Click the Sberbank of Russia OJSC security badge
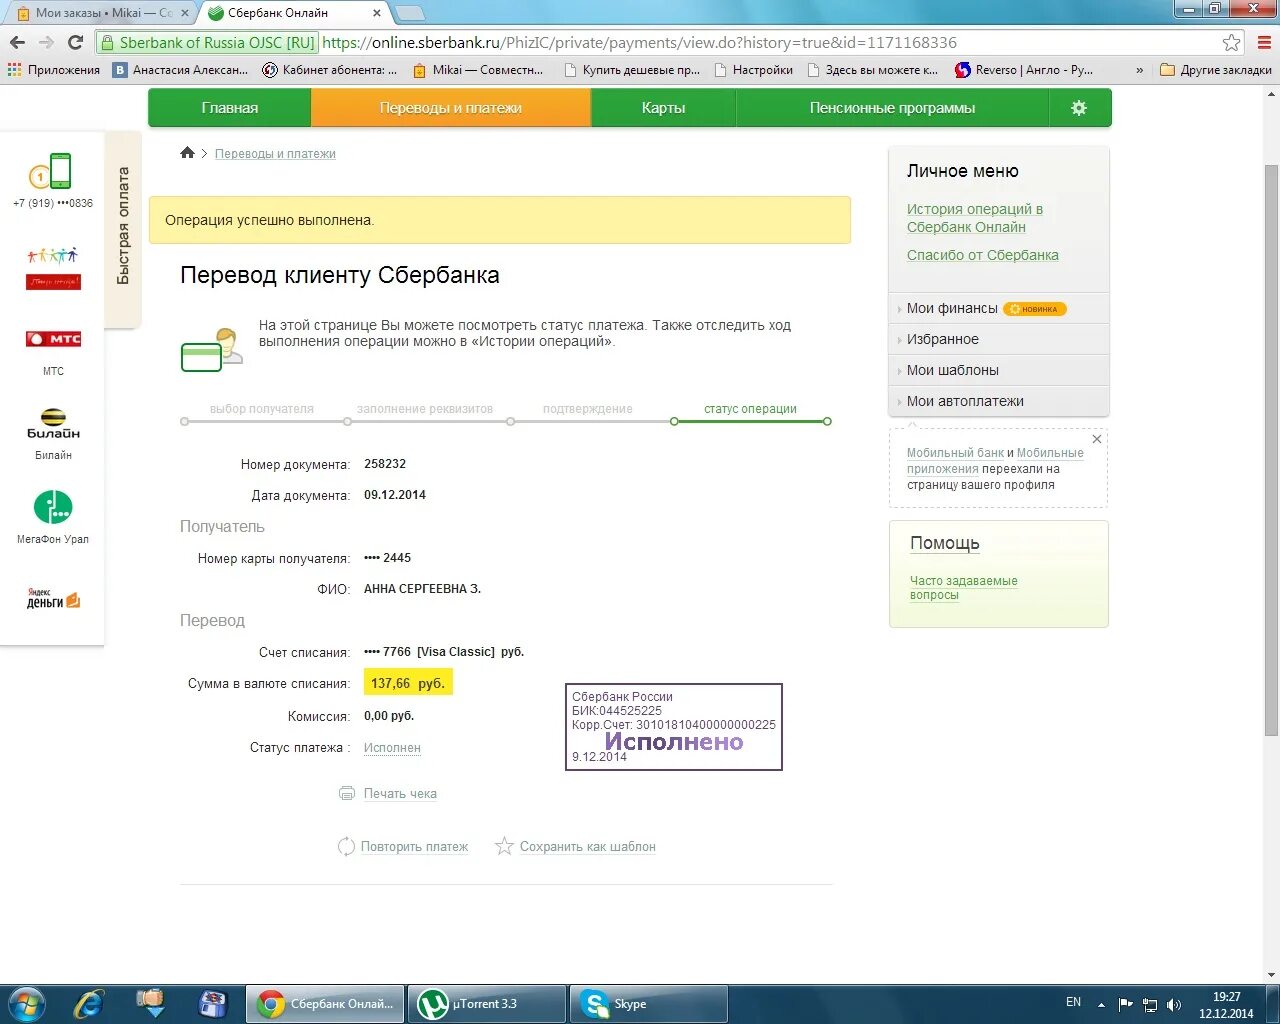The image size is (1280, 1024). coord(208,43)
